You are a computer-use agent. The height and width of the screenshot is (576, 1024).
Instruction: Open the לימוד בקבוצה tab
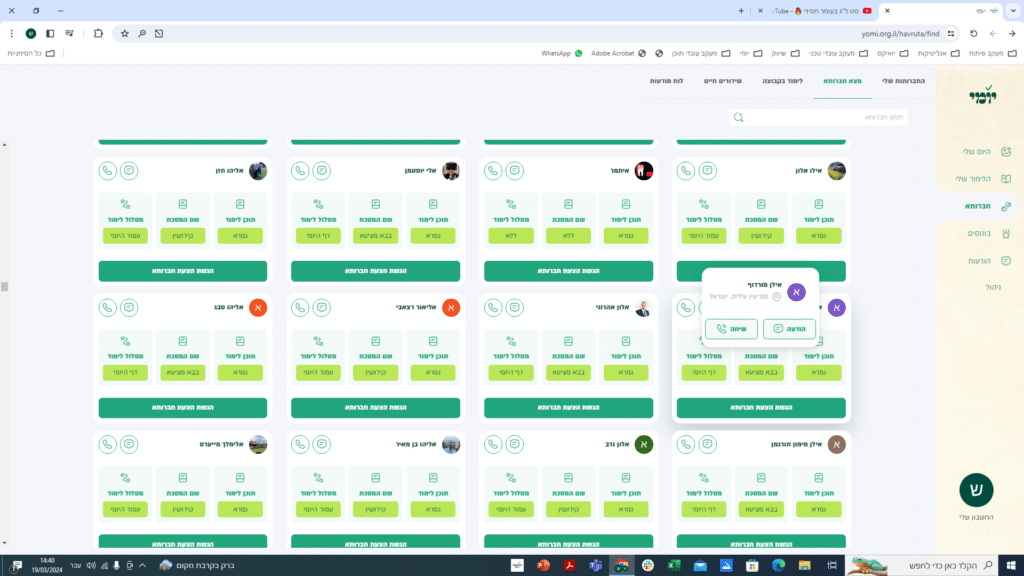[782, 80]
